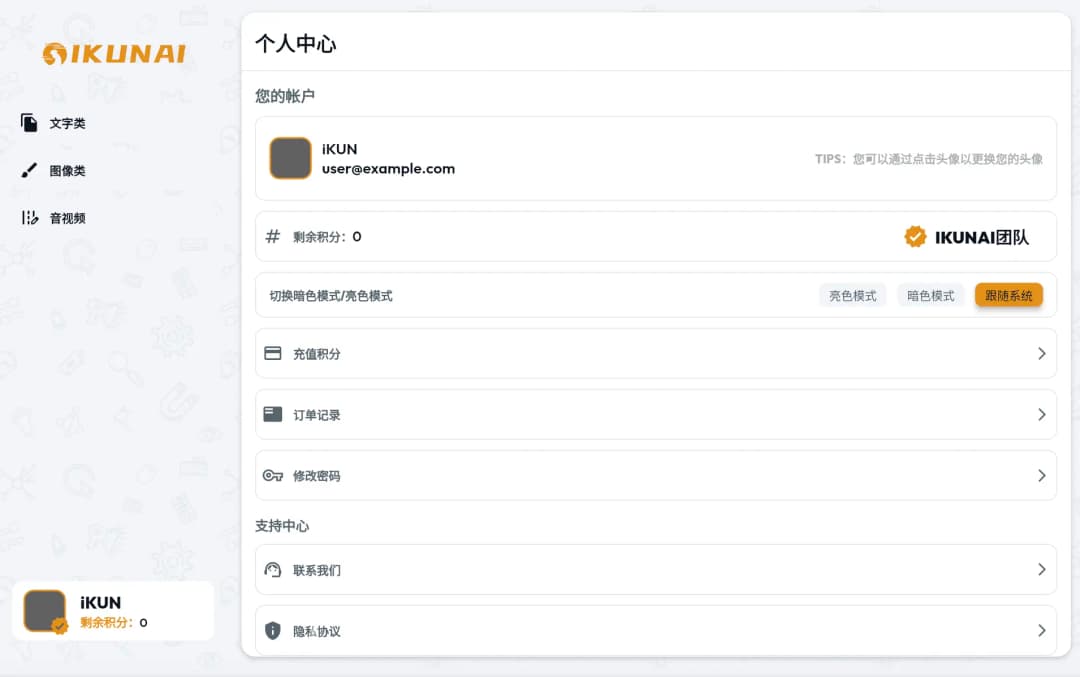
Task: Click the headset icon for 联系我们
Action: point(273,570)
